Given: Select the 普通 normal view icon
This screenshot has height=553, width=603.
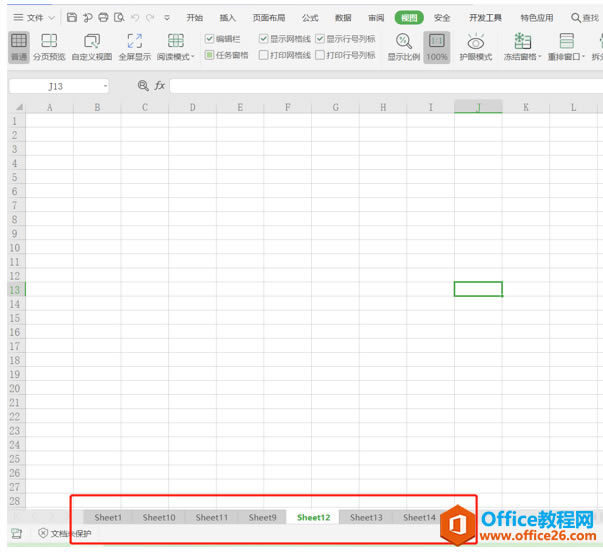Looking at the screenshot, I should pyautogui.click(x=18, y=47).
